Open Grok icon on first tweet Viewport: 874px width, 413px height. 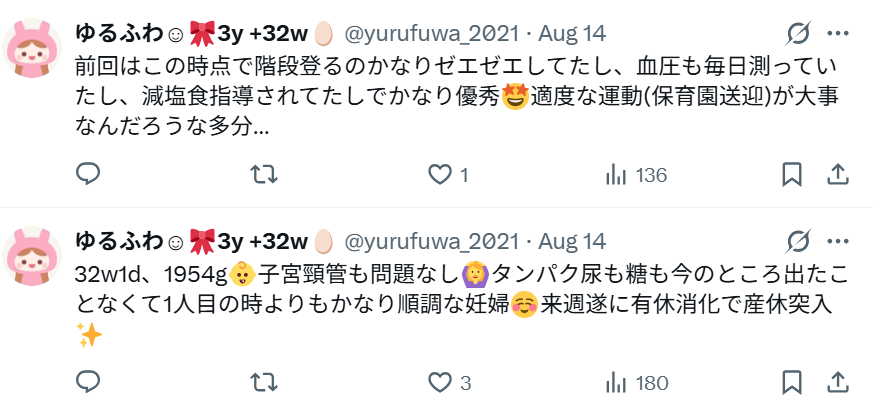(x=798, y=34)
